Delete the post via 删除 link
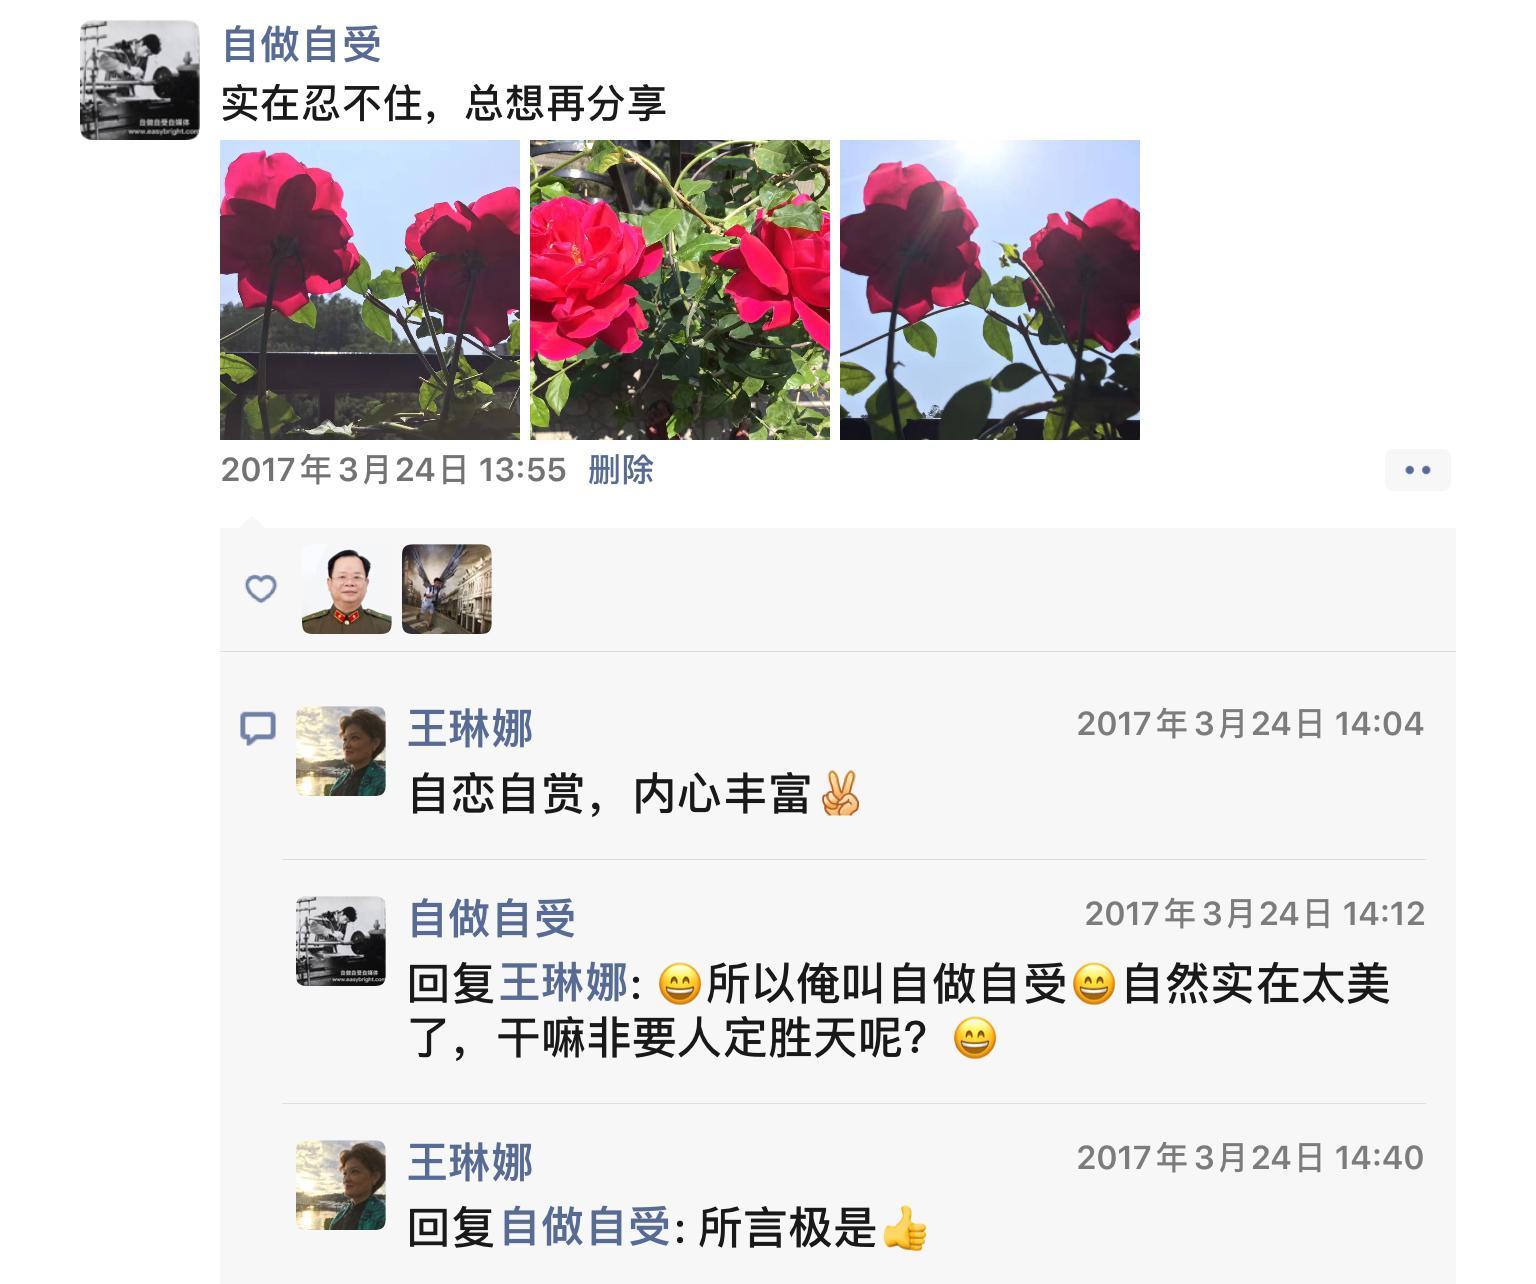The height and width of the screenshot is (1284, 1536). tap(620, 470)
